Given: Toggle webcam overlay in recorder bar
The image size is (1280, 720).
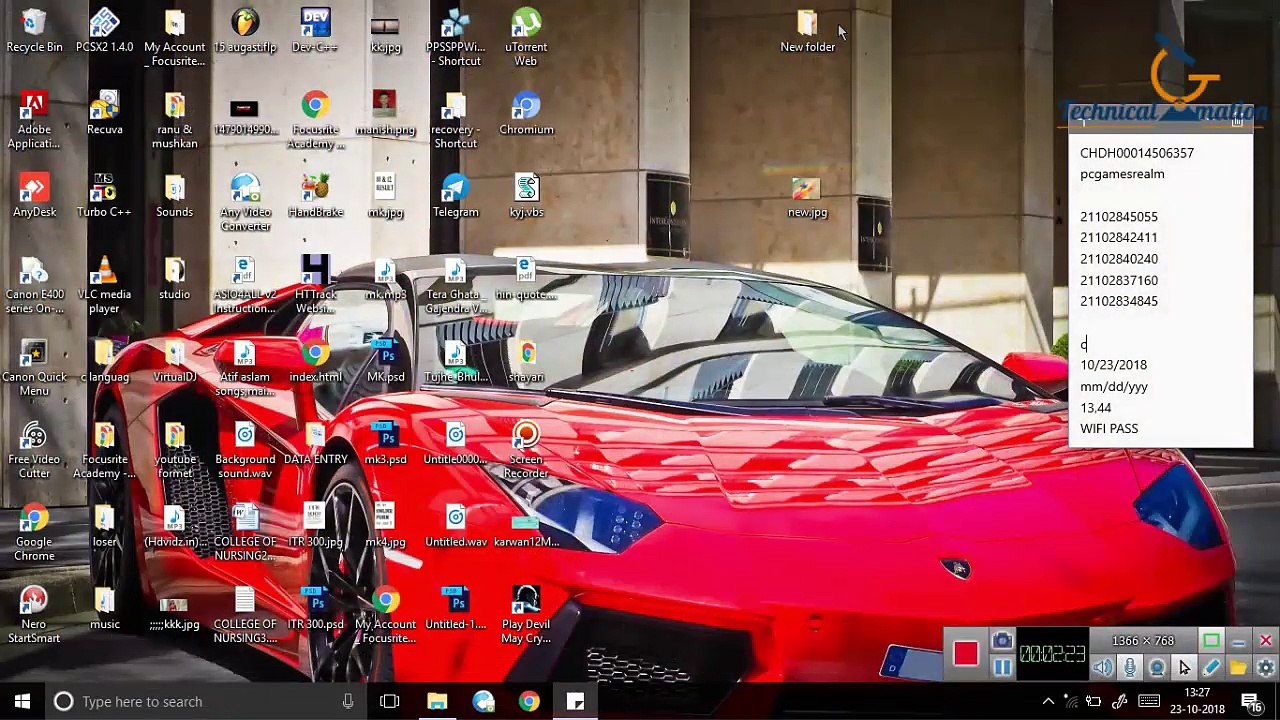Looking at the screenshot, I should coord(1157,667).
